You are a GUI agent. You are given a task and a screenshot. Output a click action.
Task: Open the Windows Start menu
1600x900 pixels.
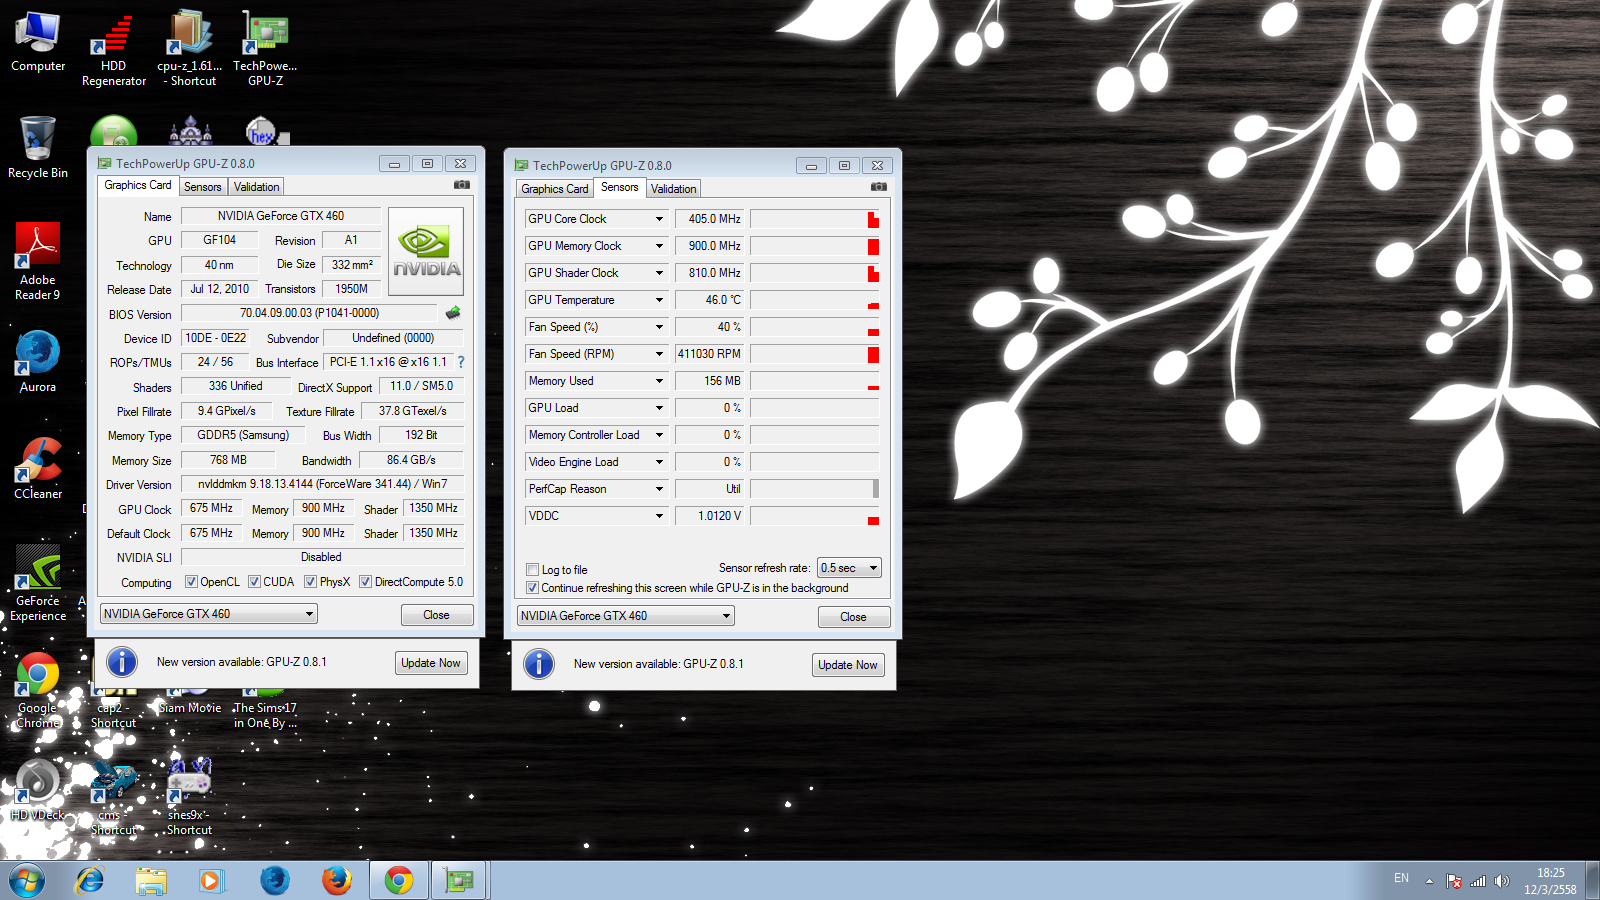[x=27, y=881]
